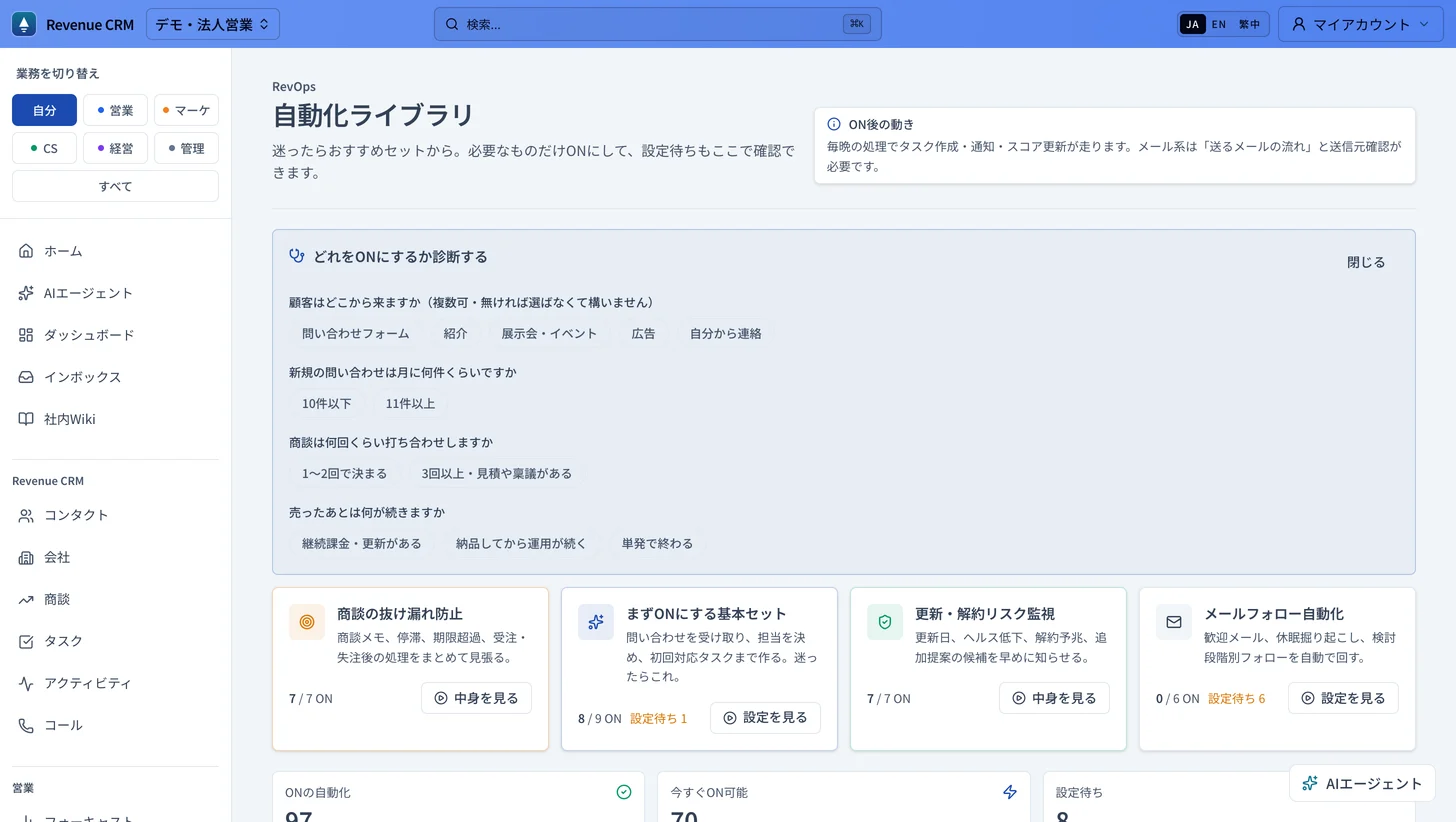Image resolution: width=1456 pixels, height=822 pixels.
Task: Select the 展示会・イベント option chip
Action: (549, 334)
